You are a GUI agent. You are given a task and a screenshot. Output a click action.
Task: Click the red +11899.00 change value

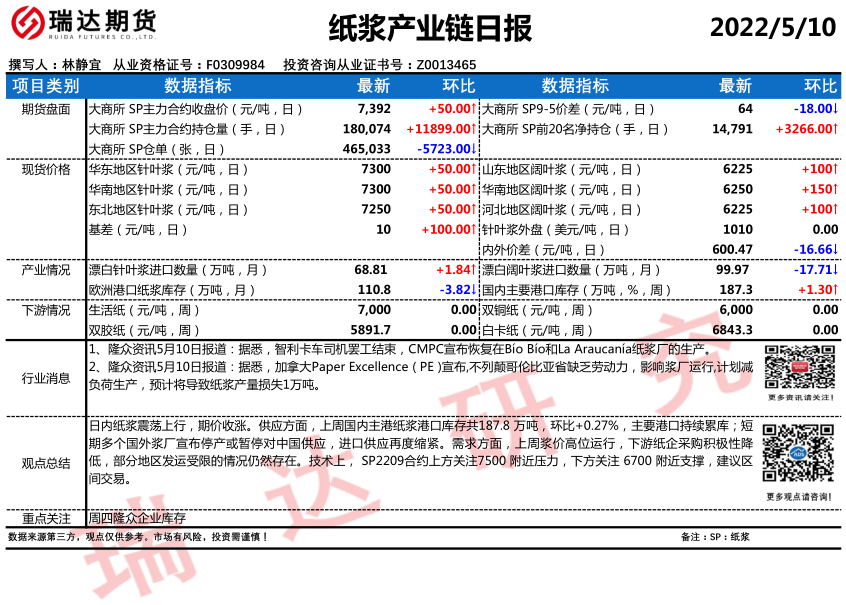pos(440,129)
